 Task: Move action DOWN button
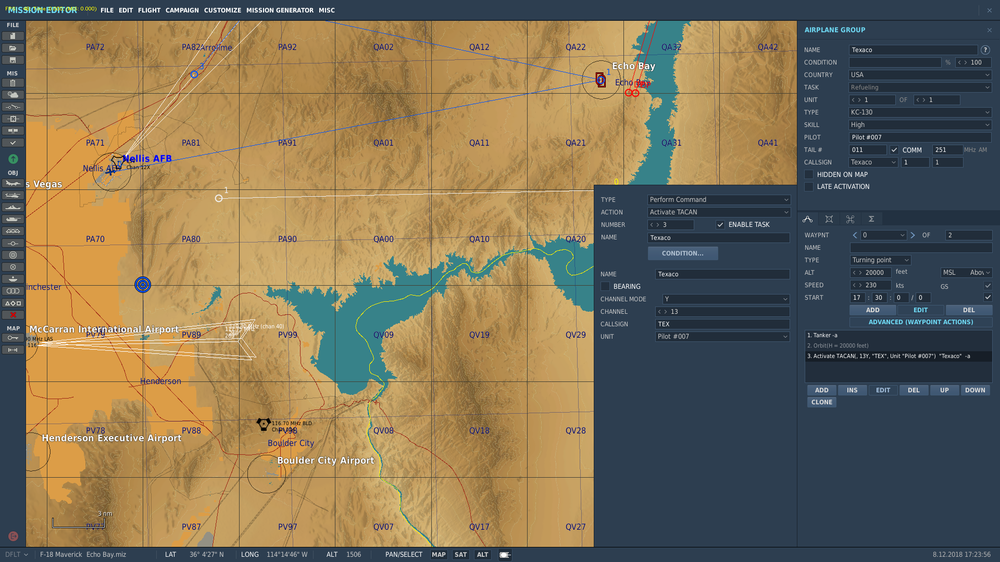(x=974, y=390)
